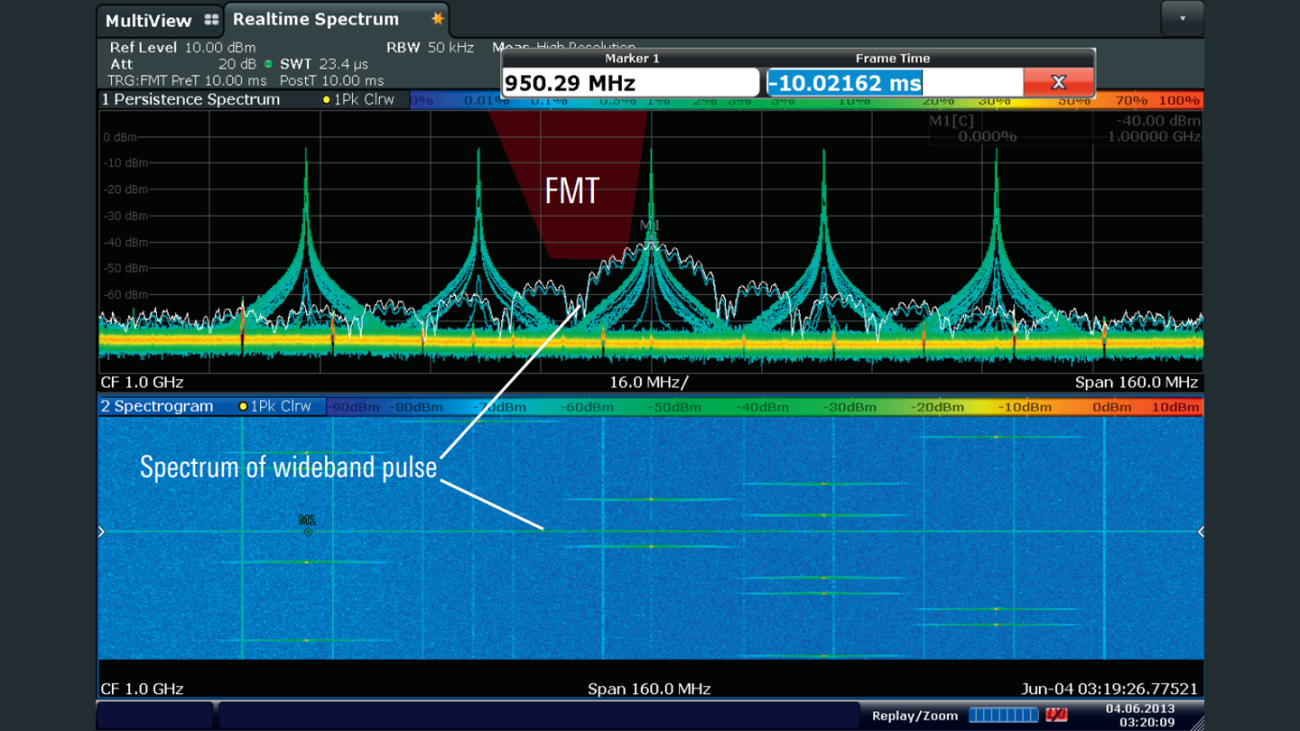Click the right arrow indicator beside the spectrogram
The width and height of the screenshot is (1300, 731).
click(1200, 532)
